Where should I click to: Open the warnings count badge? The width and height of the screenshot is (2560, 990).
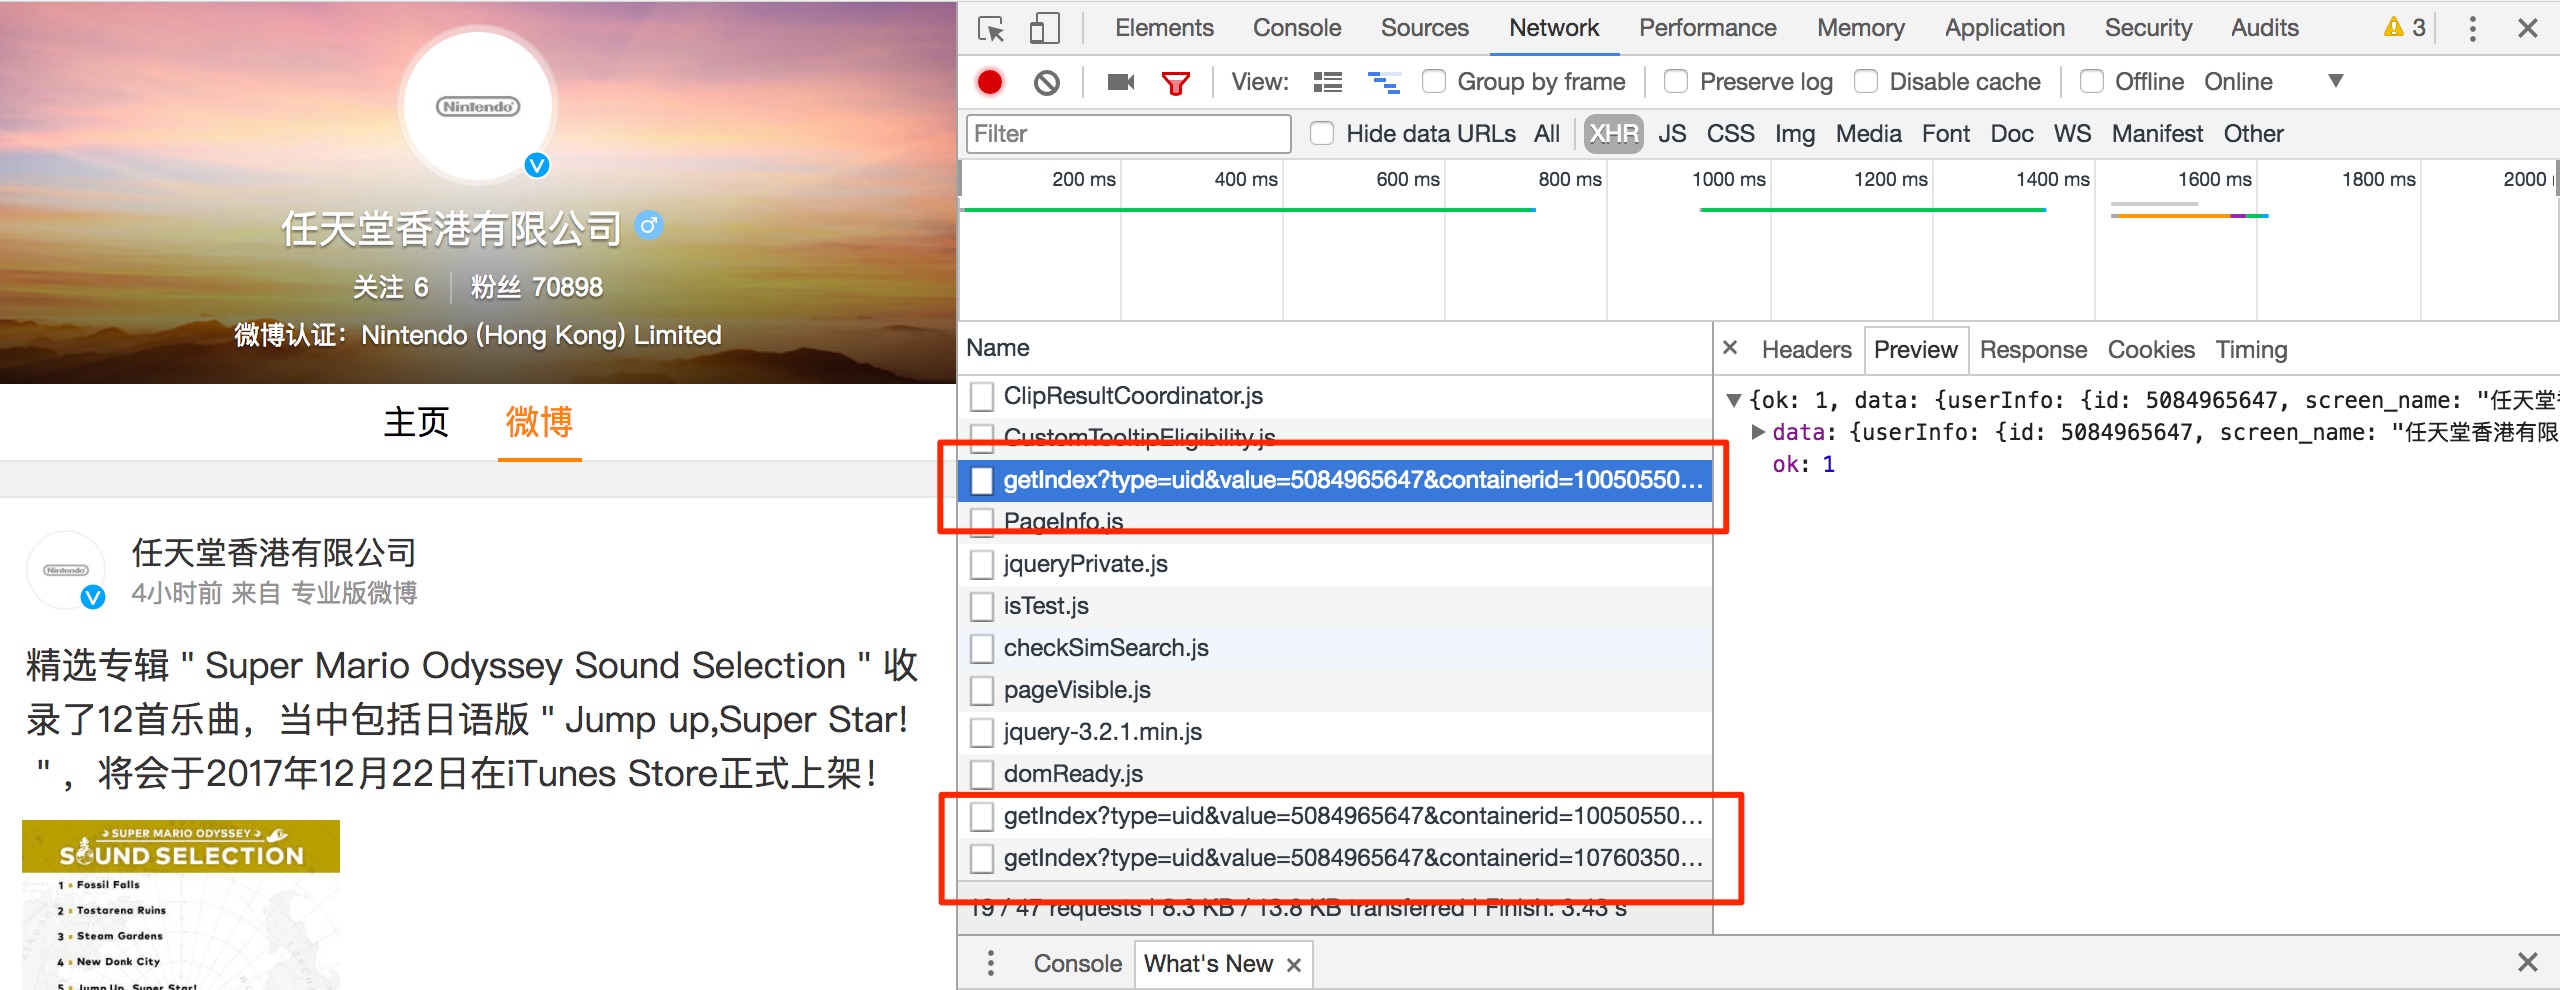pyautogui.click(x=2405, y=28)
